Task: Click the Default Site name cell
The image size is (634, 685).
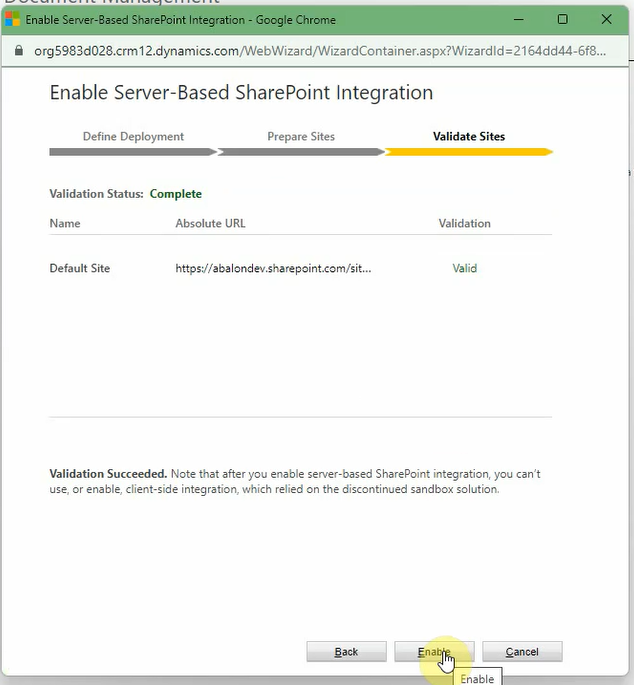Action: click(80, 268)
